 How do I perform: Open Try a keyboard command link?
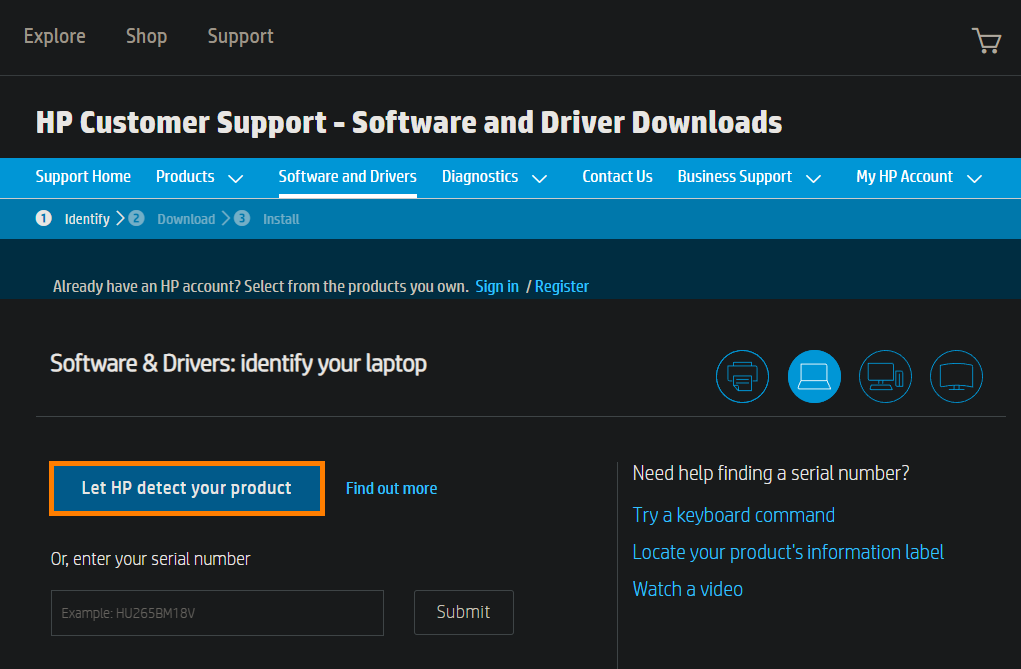tap(734, 515)
